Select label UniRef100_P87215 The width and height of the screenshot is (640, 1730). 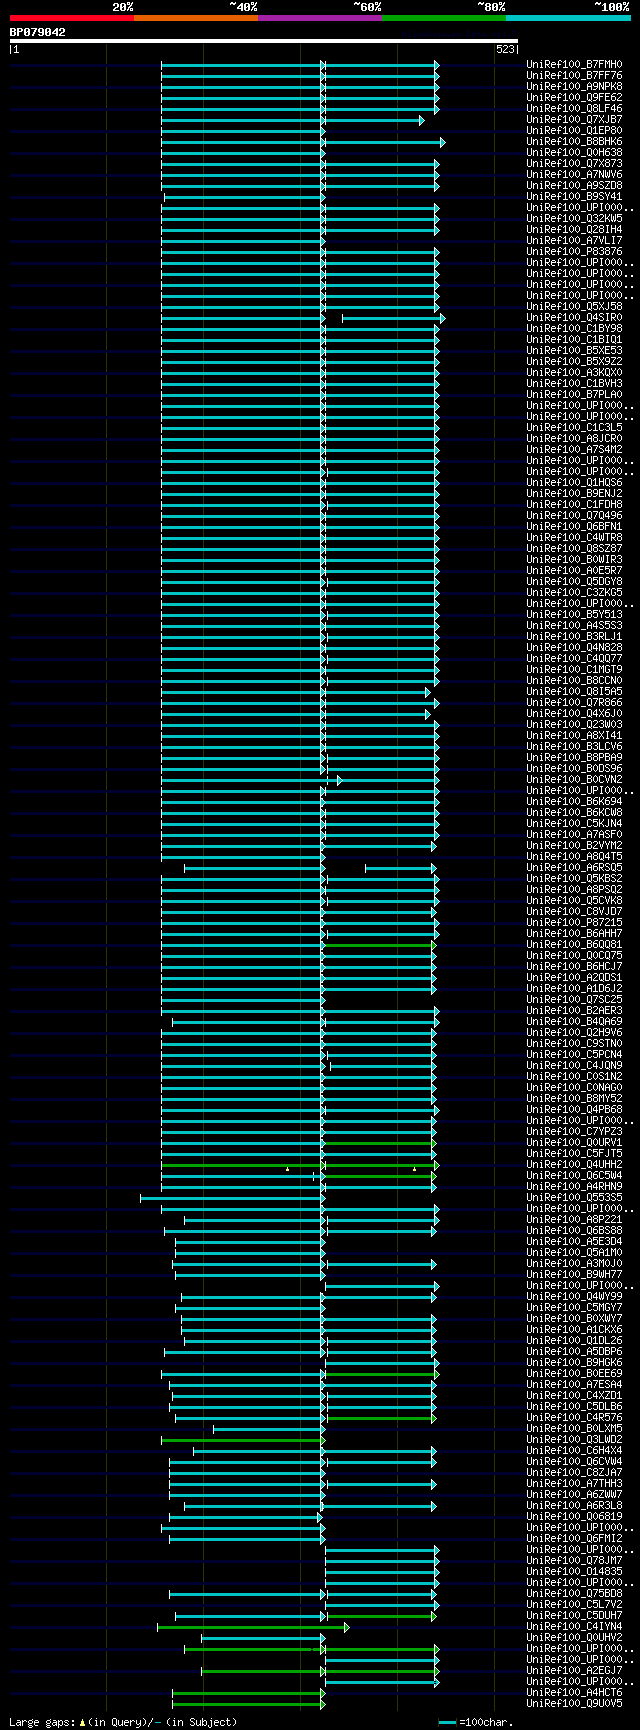tap(574, 923)
